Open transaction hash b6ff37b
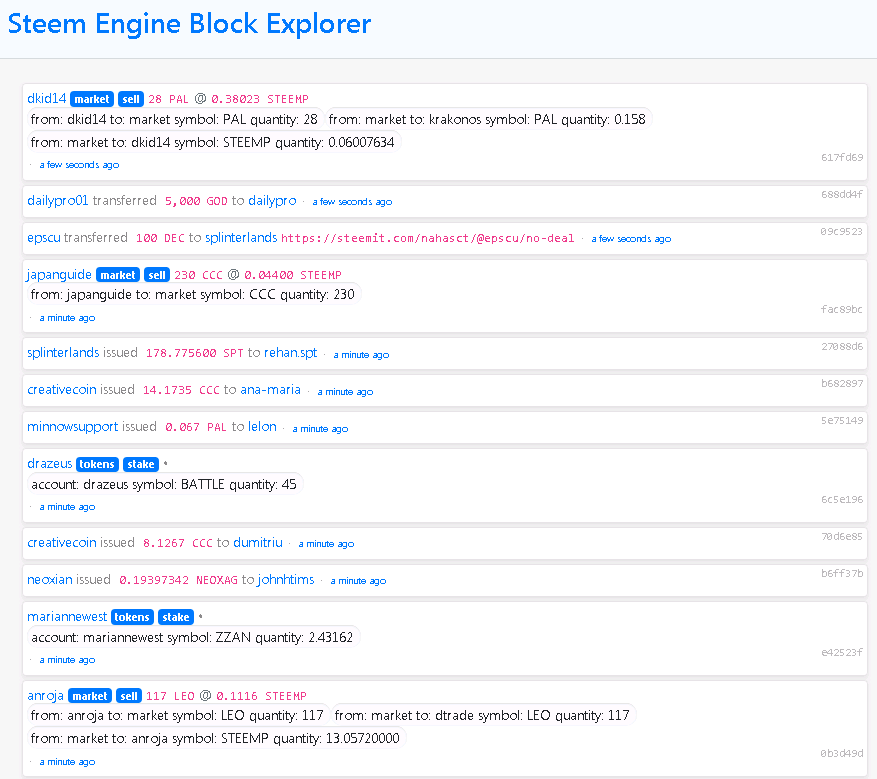The image size is (877, 779). tap(842, 573)
